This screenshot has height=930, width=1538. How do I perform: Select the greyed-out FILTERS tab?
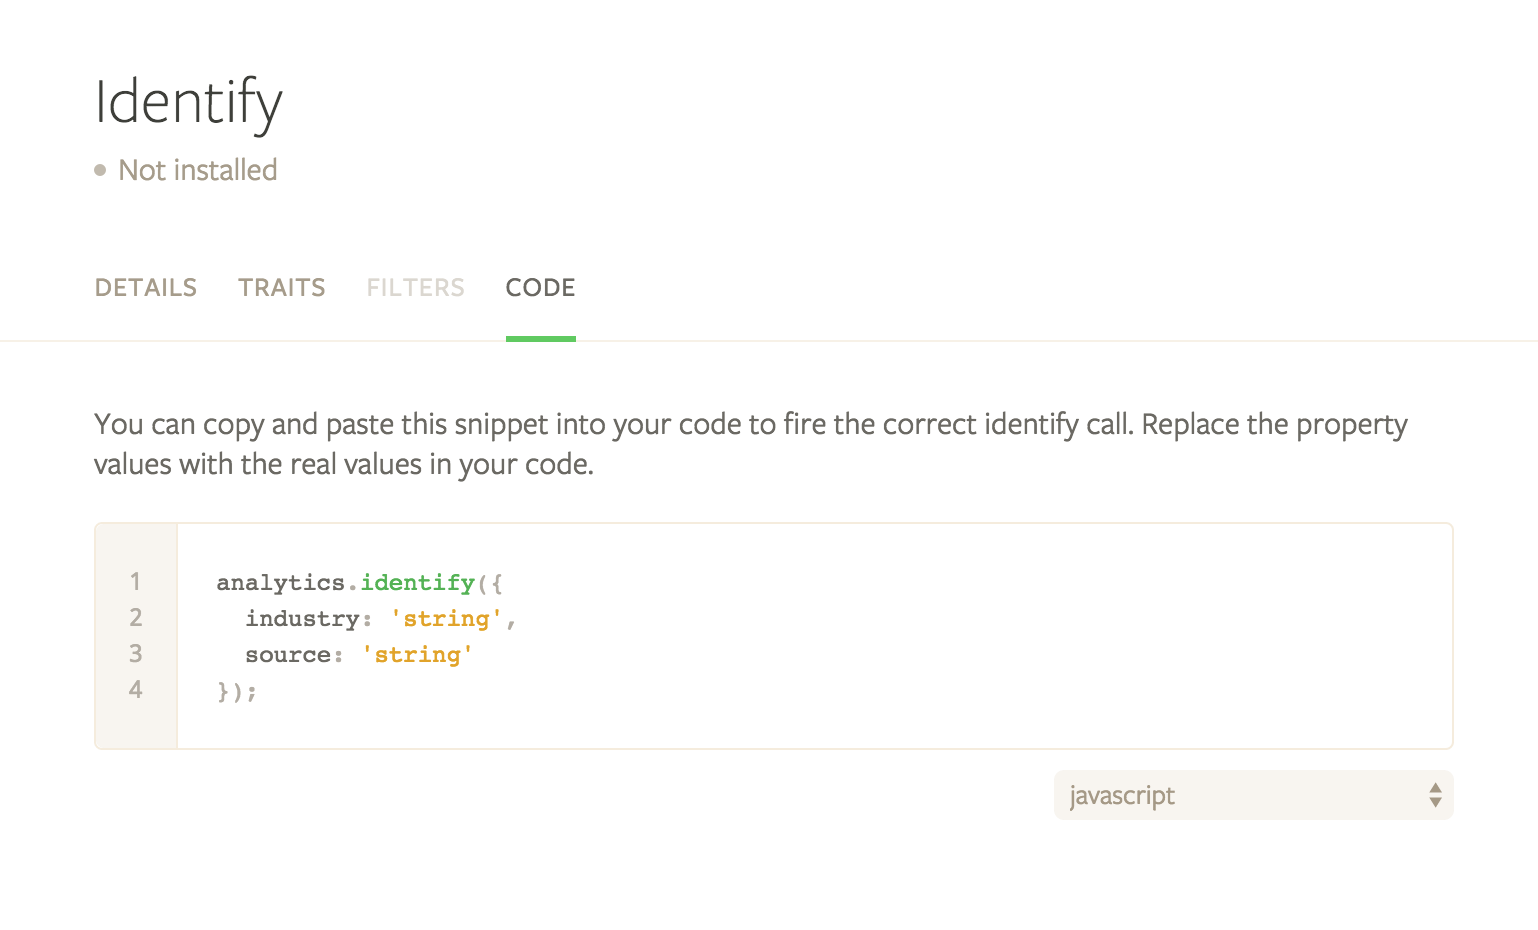click(415, 288)
